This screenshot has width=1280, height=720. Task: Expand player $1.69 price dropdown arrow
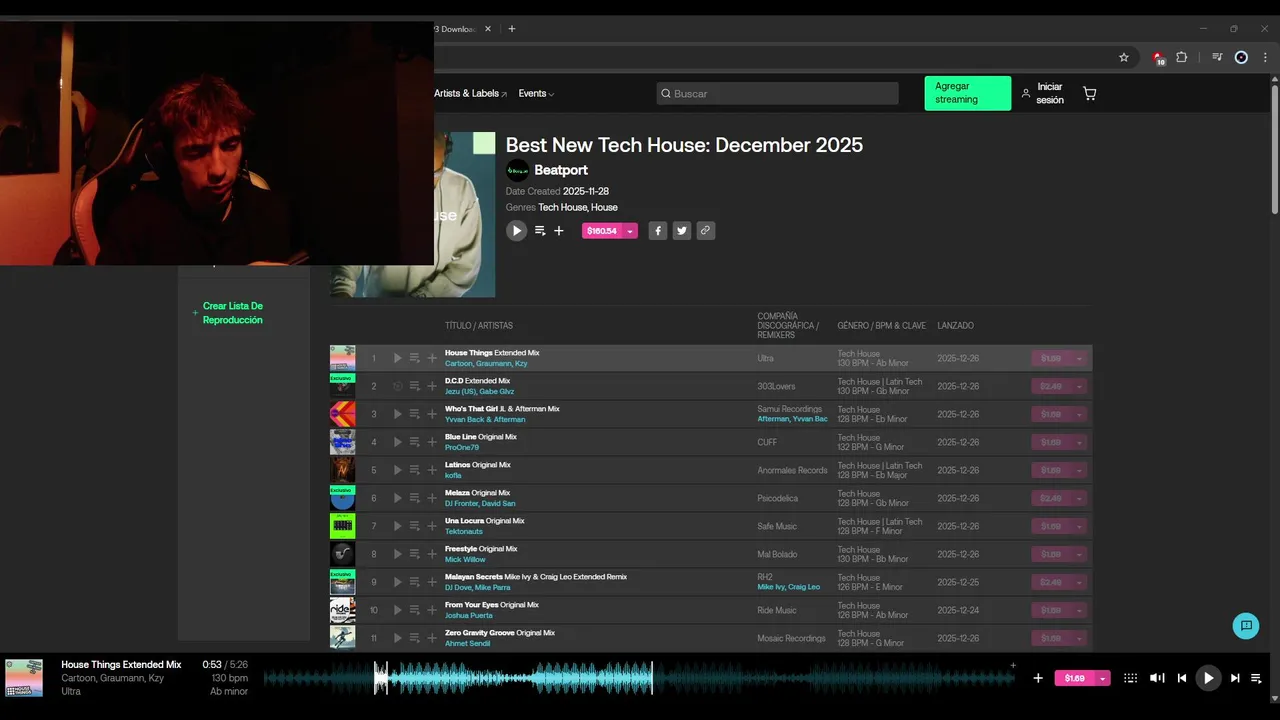(1103, 678)
